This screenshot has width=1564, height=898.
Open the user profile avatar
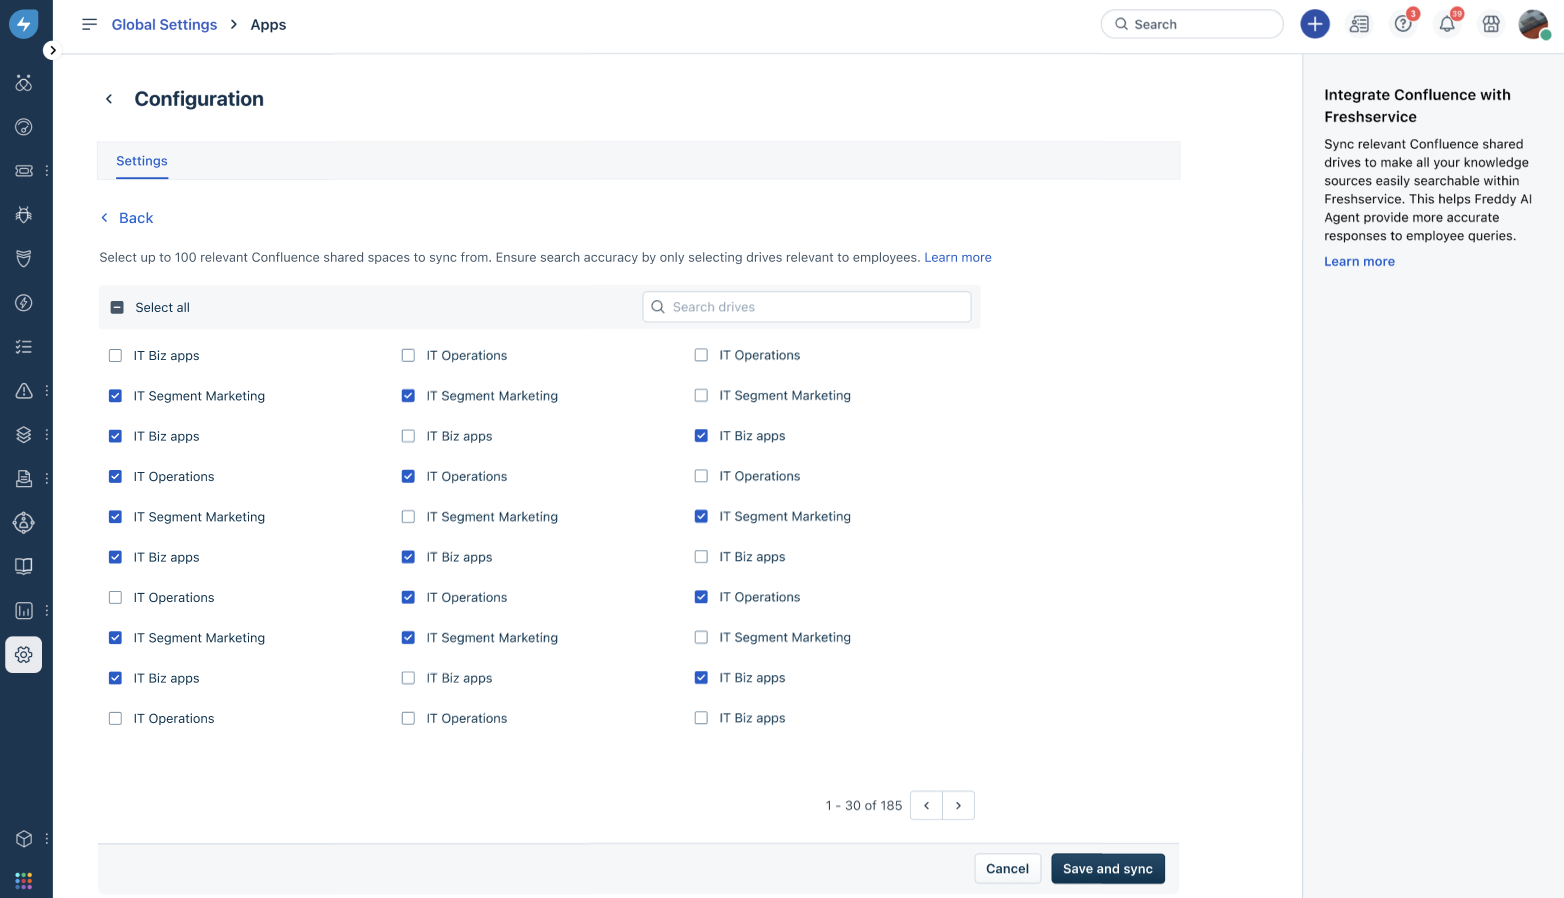pos(1533,24)
